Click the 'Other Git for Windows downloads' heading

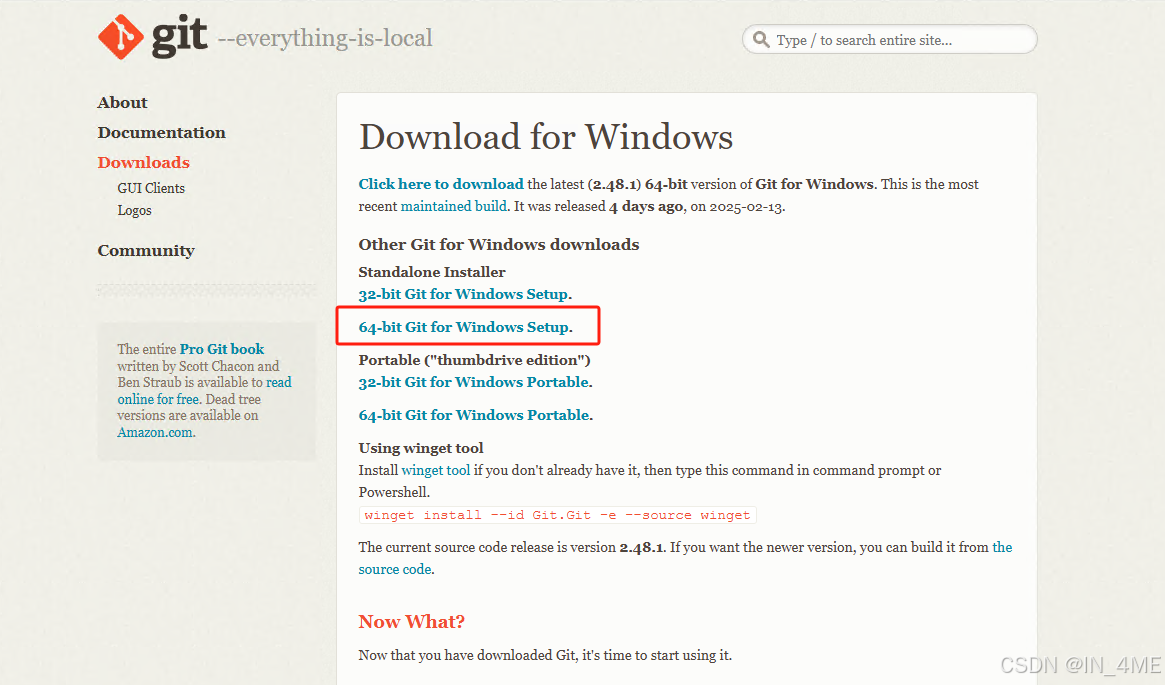click(x=499, y=244)
